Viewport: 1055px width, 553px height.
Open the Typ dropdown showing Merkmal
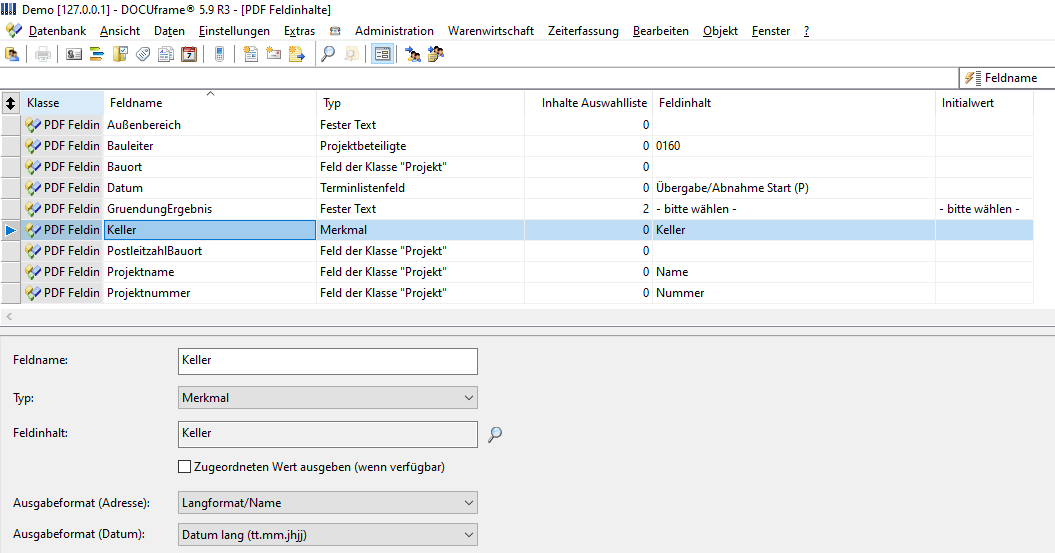[328, 398]
